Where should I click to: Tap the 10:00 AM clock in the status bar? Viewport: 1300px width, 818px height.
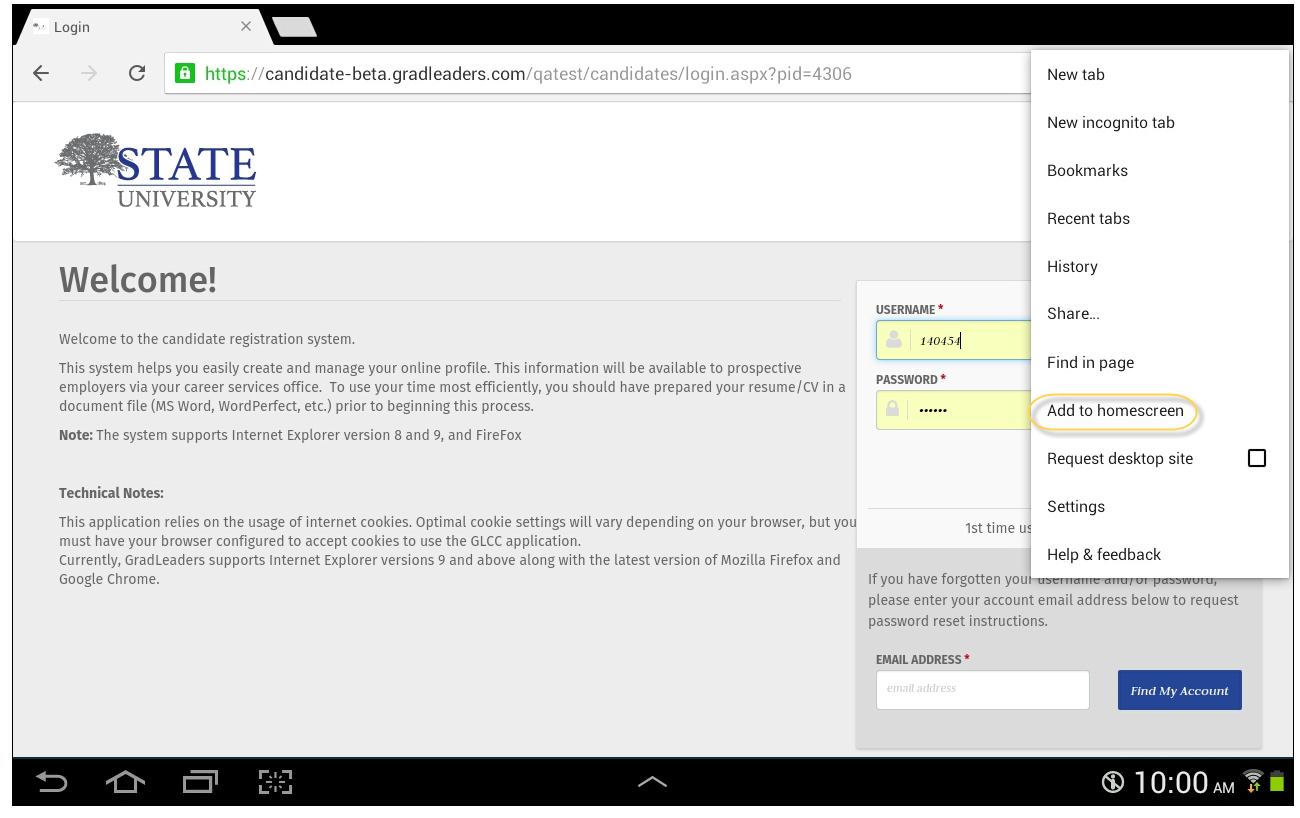pyautogui.click(x=1184, y=782)
